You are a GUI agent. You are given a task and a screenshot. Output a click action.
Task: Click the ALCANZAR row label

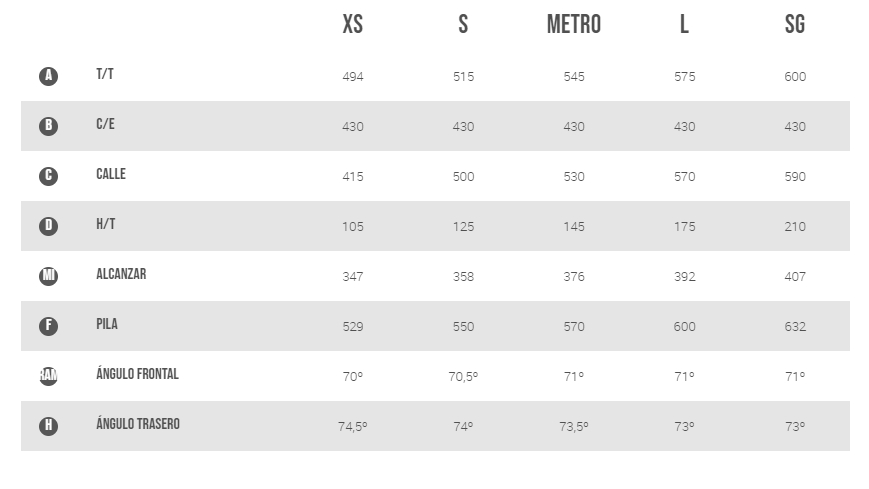click(121, 274)
